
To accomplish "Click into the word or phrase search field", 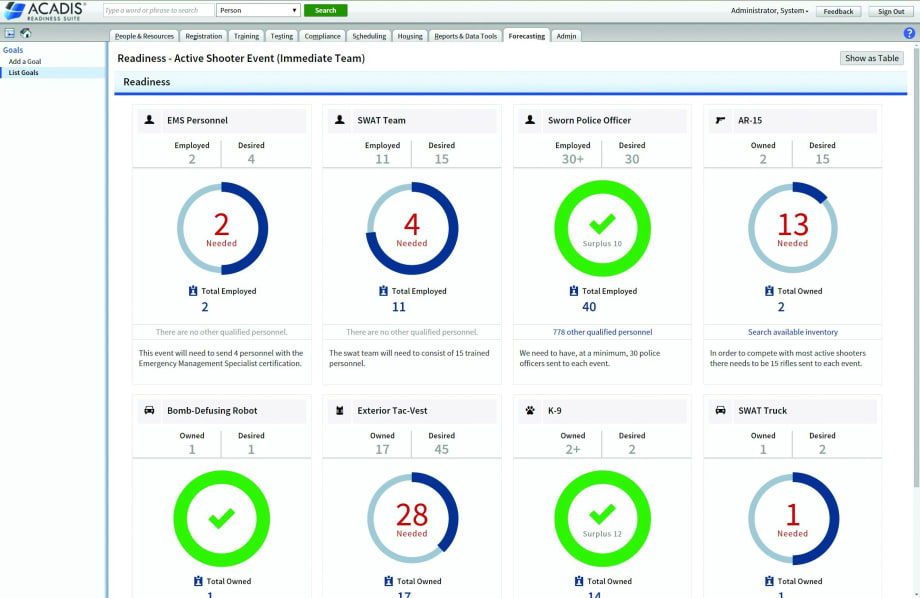I will coord(158,11).
